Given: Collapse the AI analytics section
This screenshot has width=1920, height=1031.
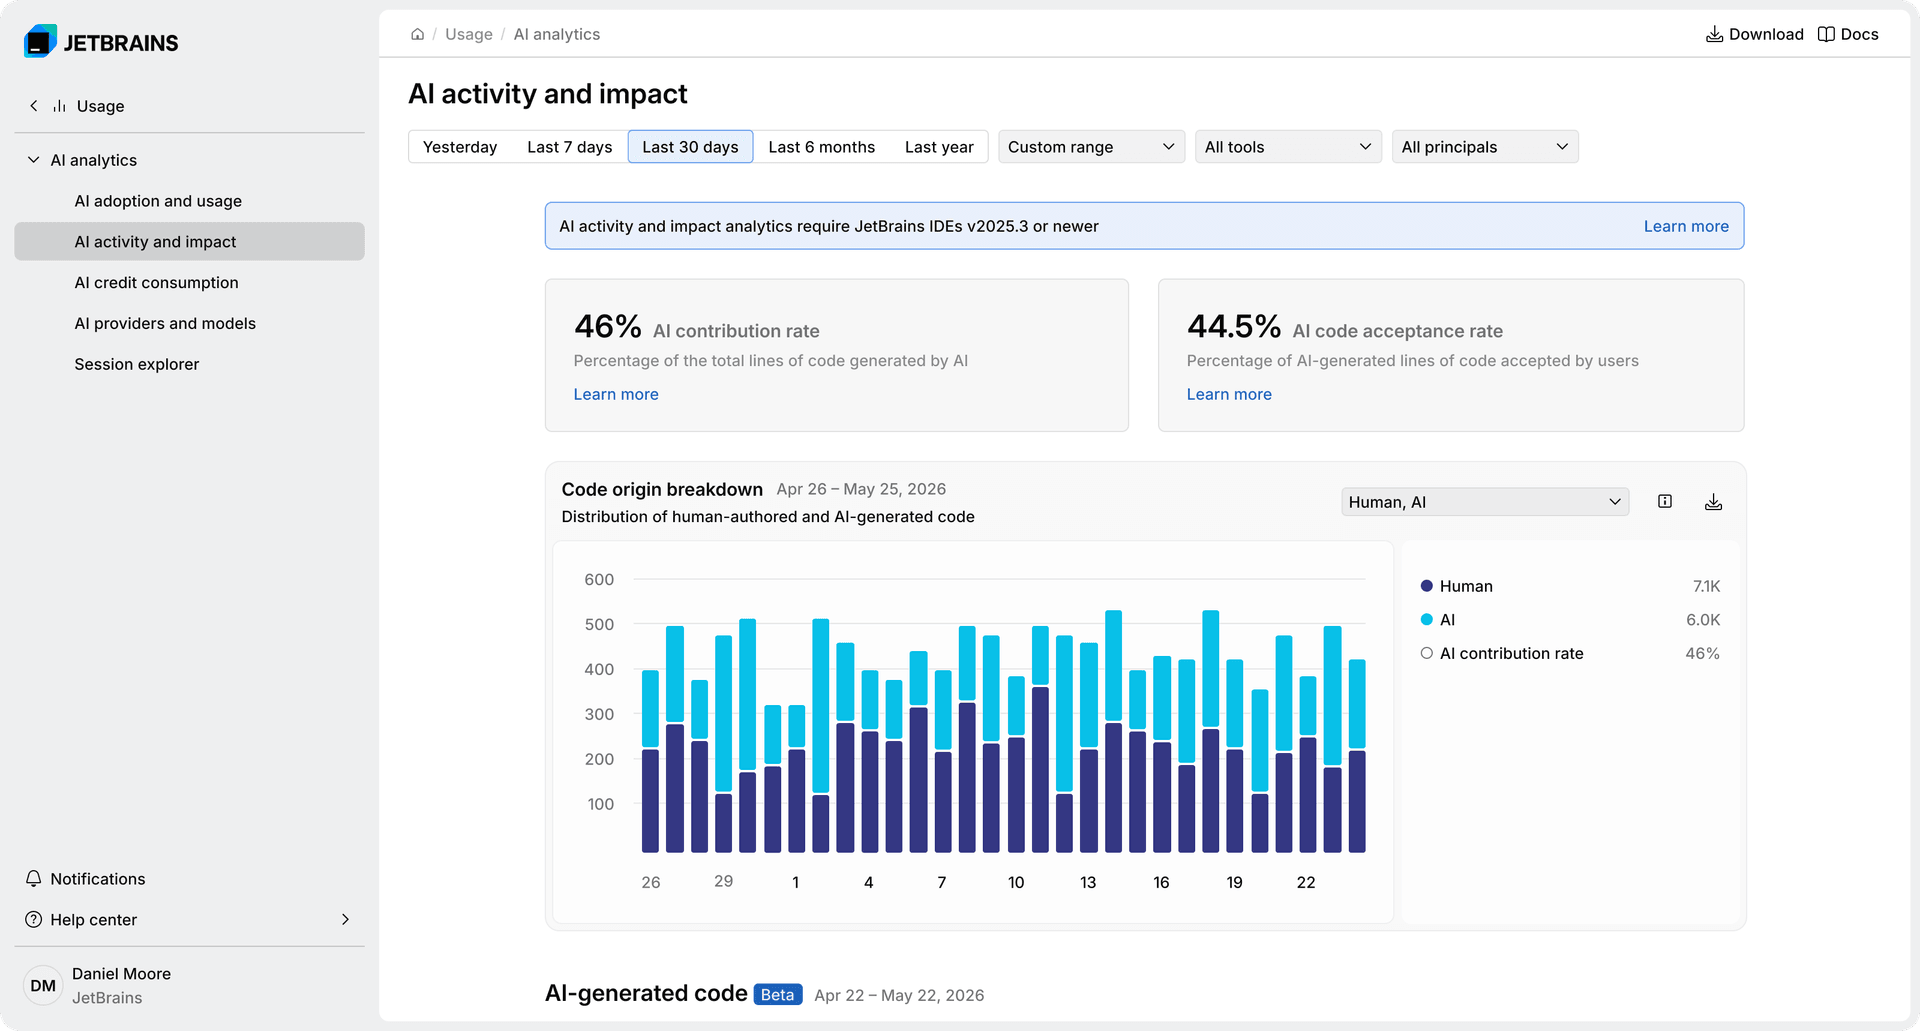Looking at the screenshot, I should (34, 159).
